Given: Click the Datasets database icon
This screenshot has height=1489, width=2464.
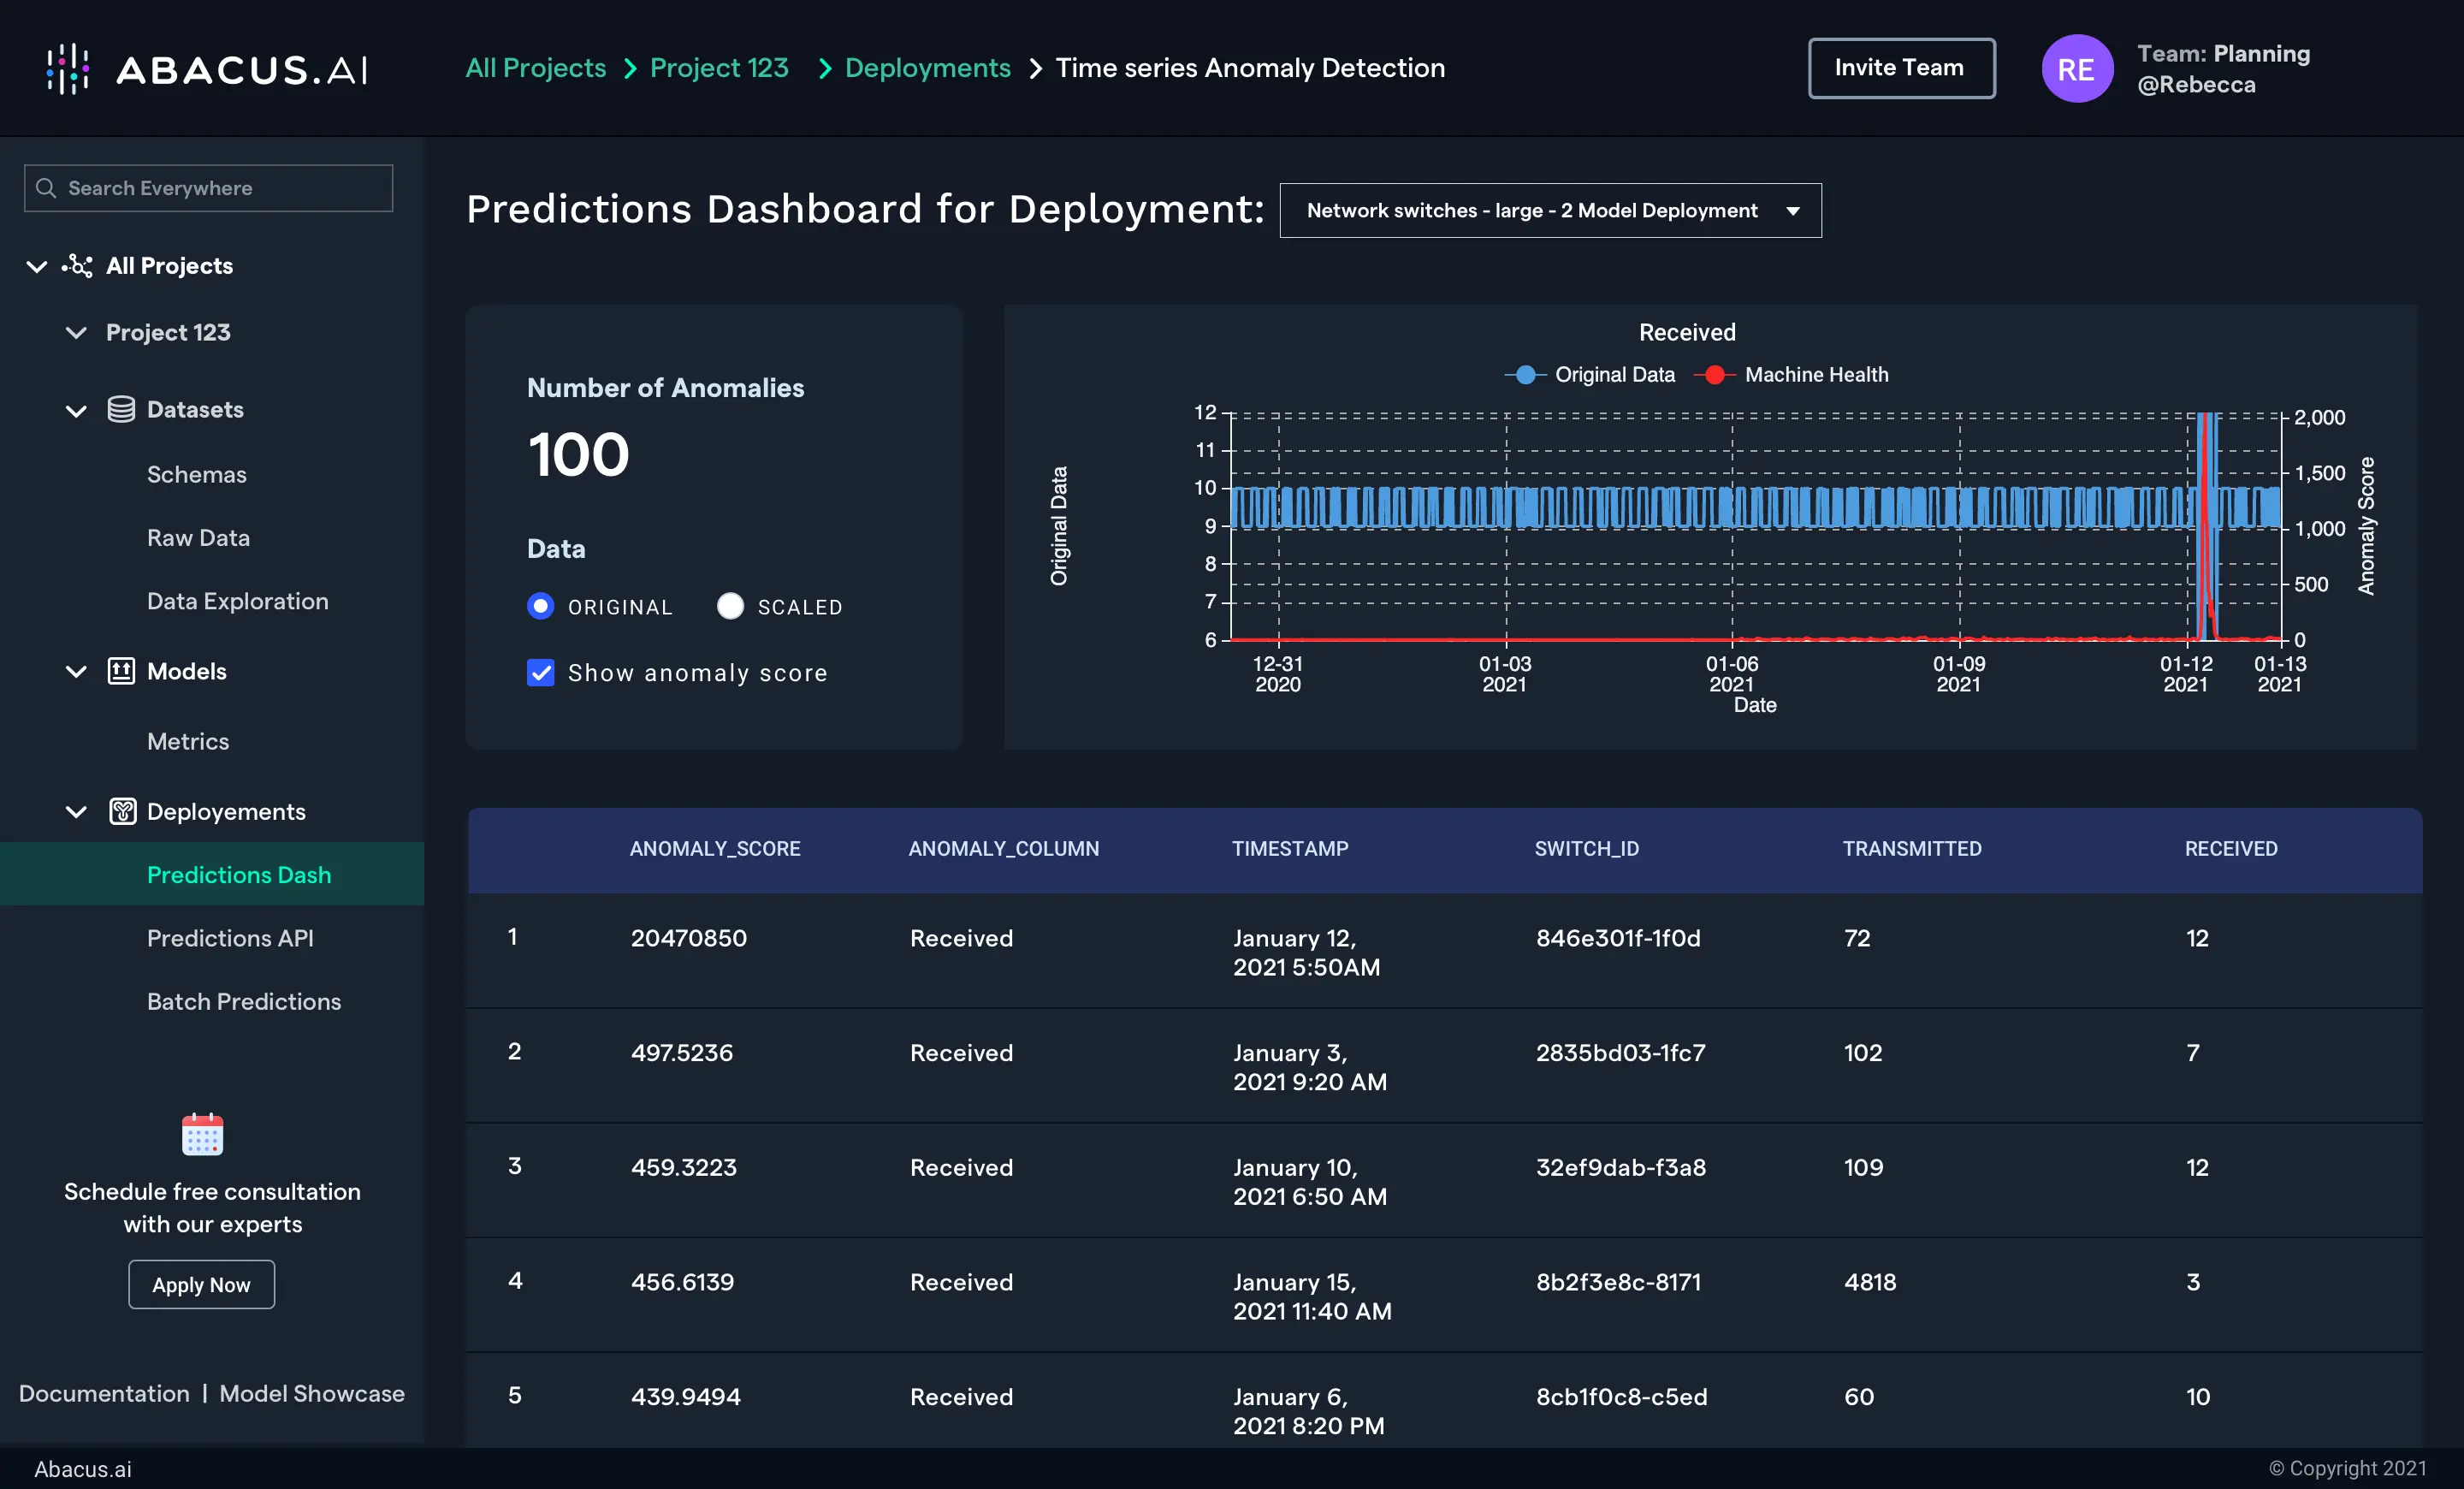Looking at the screenshot, I should [x=121, y=409].
